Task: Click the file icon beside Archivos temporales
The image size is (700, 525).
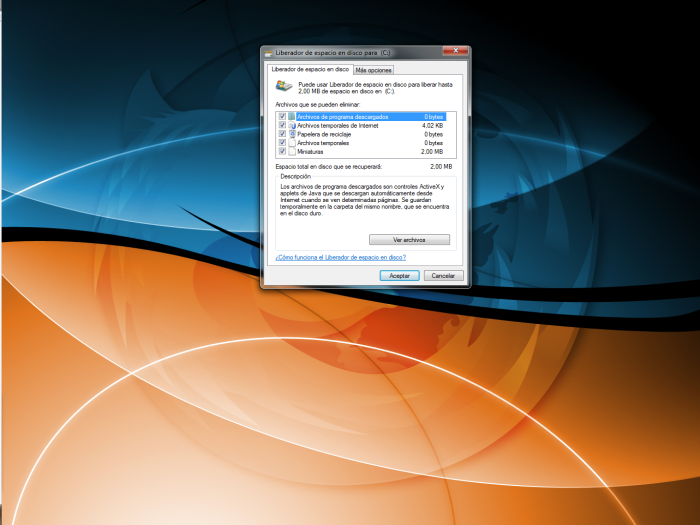Action: click(x=292, y=143)
